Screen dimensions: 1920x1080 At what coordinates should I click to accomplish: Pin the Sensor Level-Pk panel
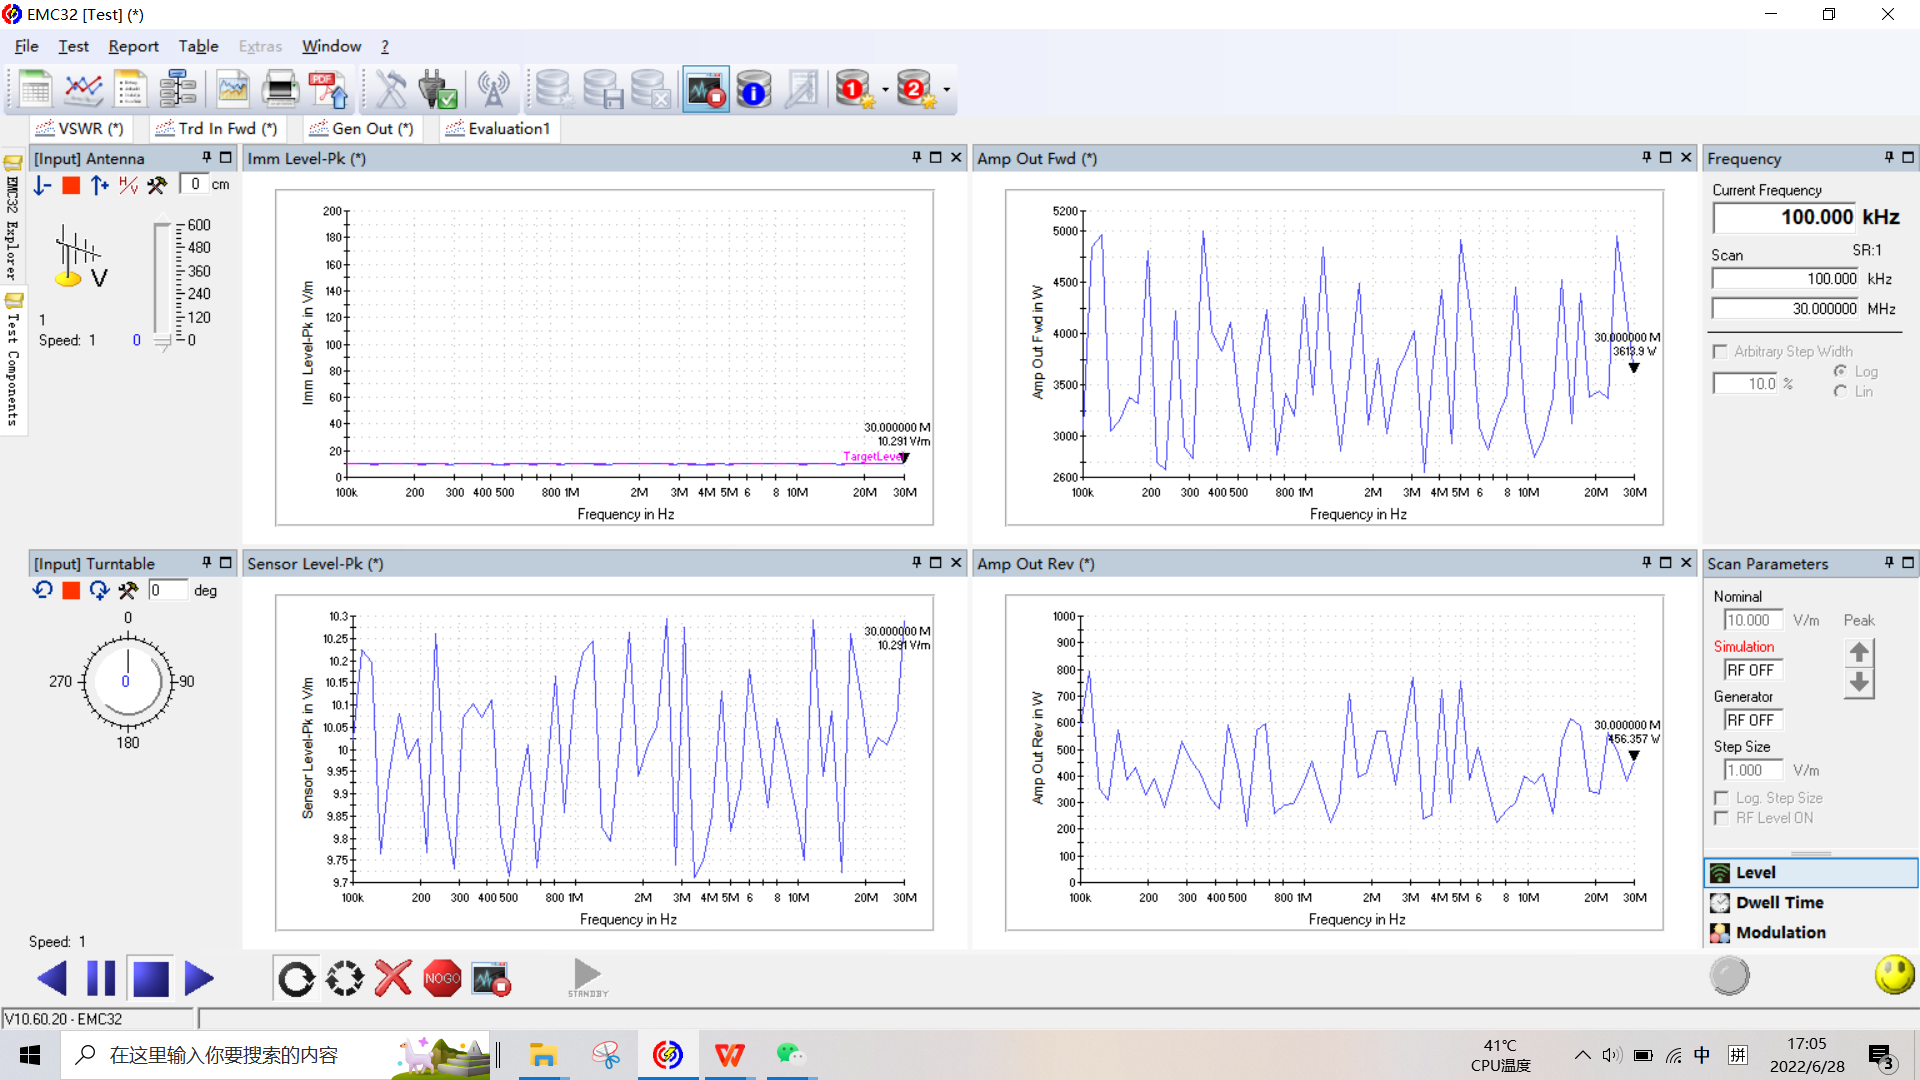[x=916, y=562]
